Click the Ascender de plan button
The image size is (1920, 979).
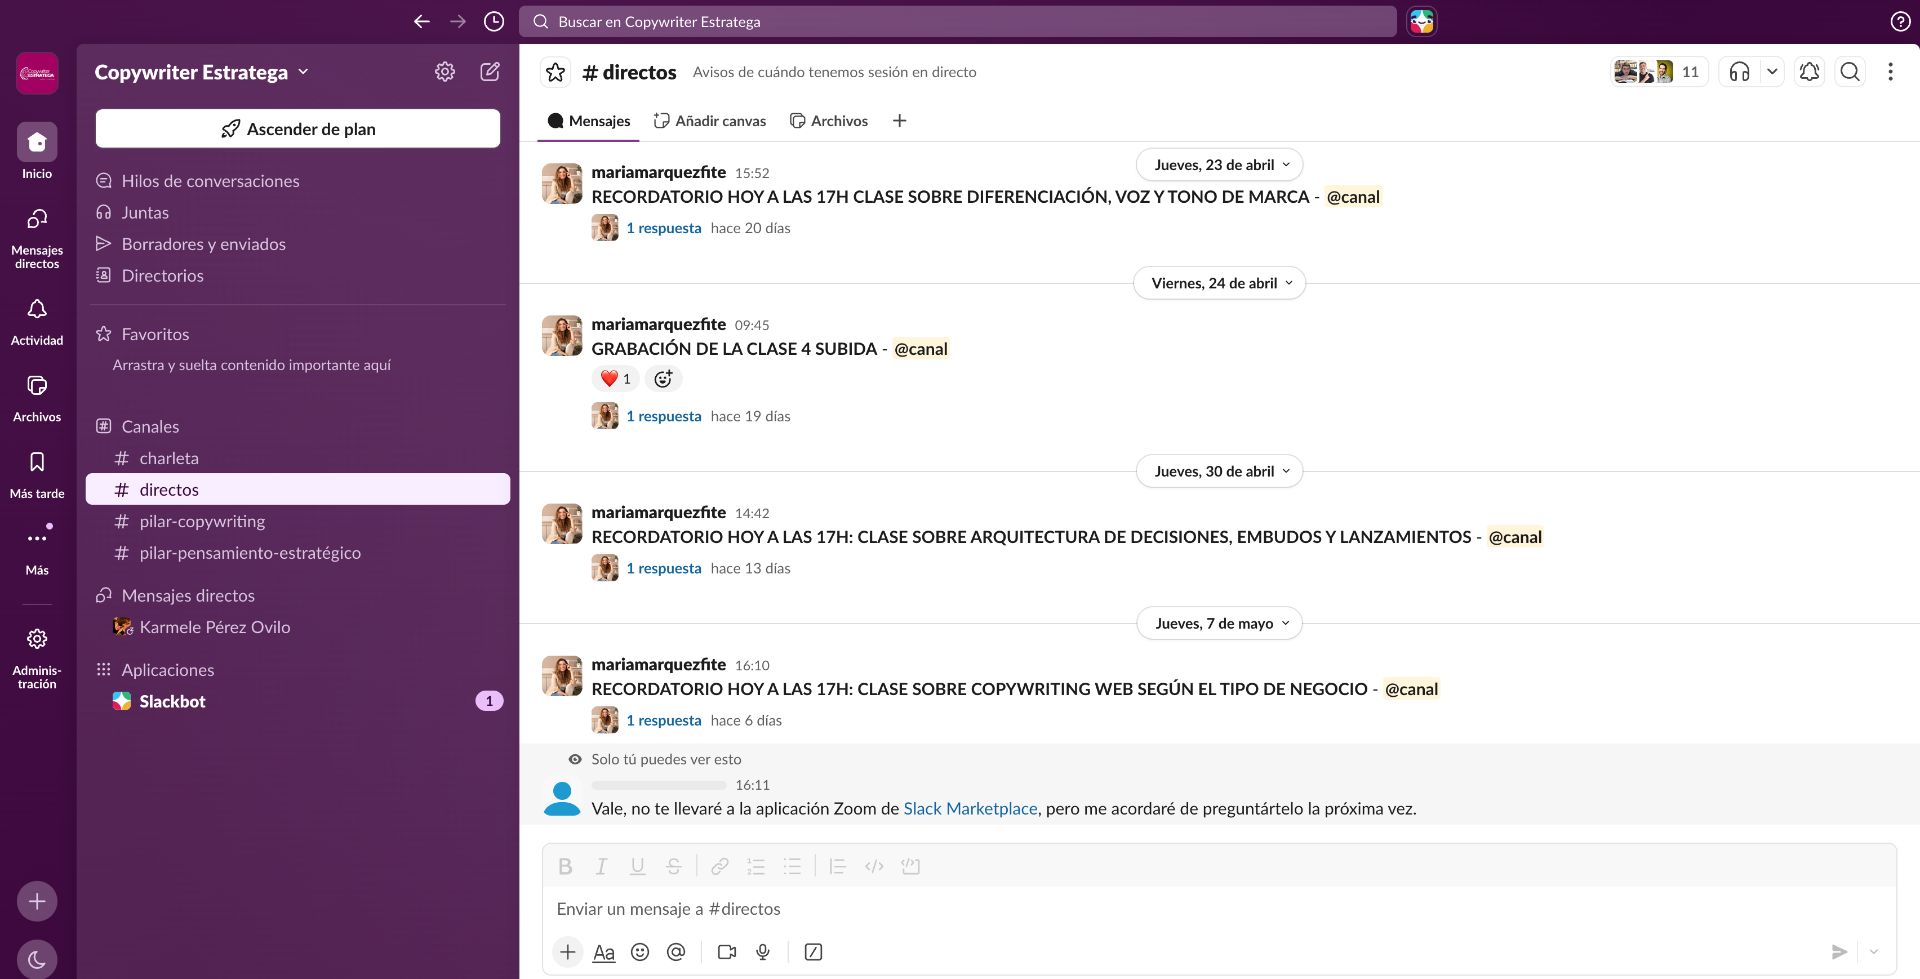(298, 129)
